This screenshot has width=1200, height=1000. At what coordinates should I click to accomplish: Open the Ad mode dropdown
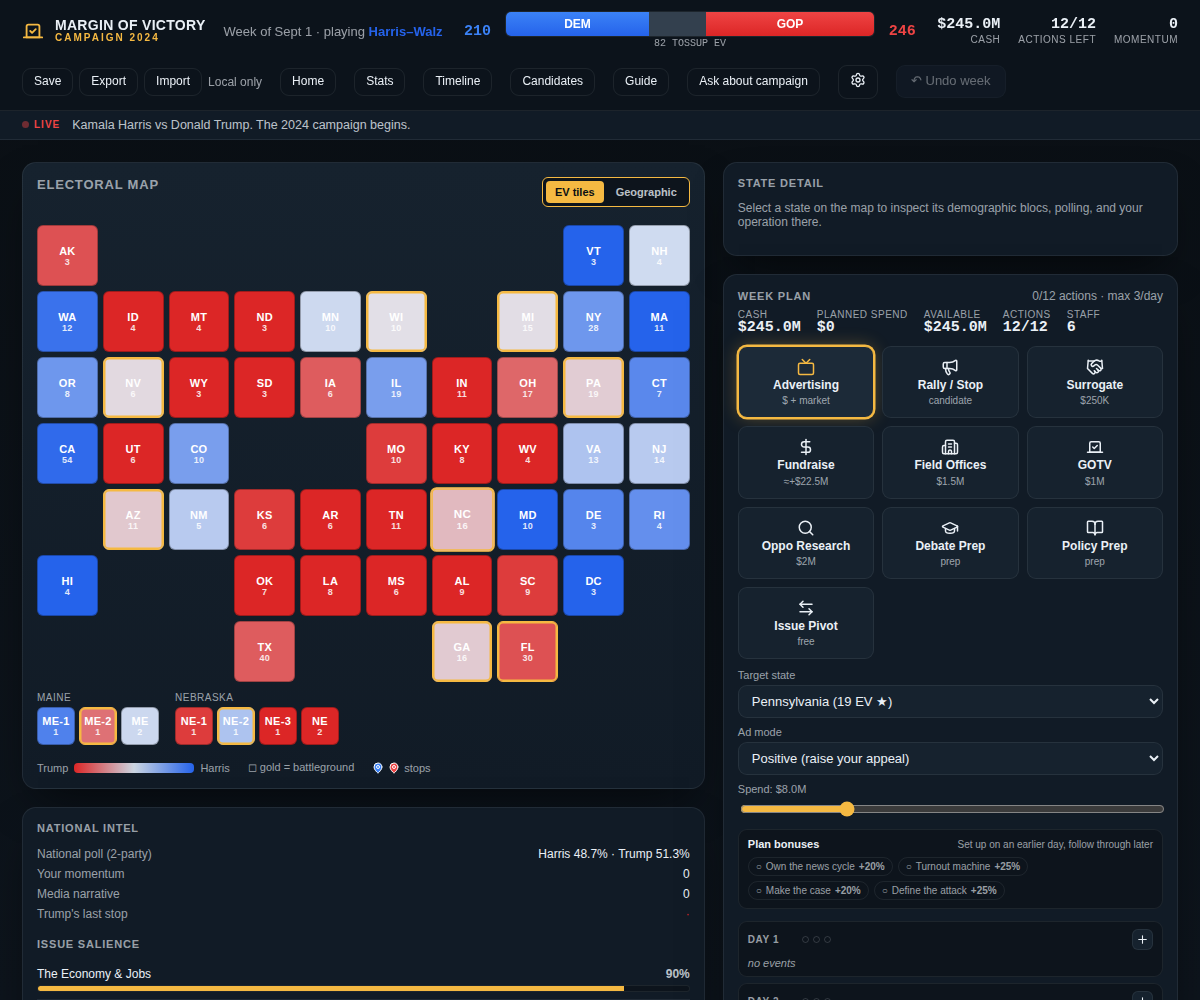pos(950,758)
